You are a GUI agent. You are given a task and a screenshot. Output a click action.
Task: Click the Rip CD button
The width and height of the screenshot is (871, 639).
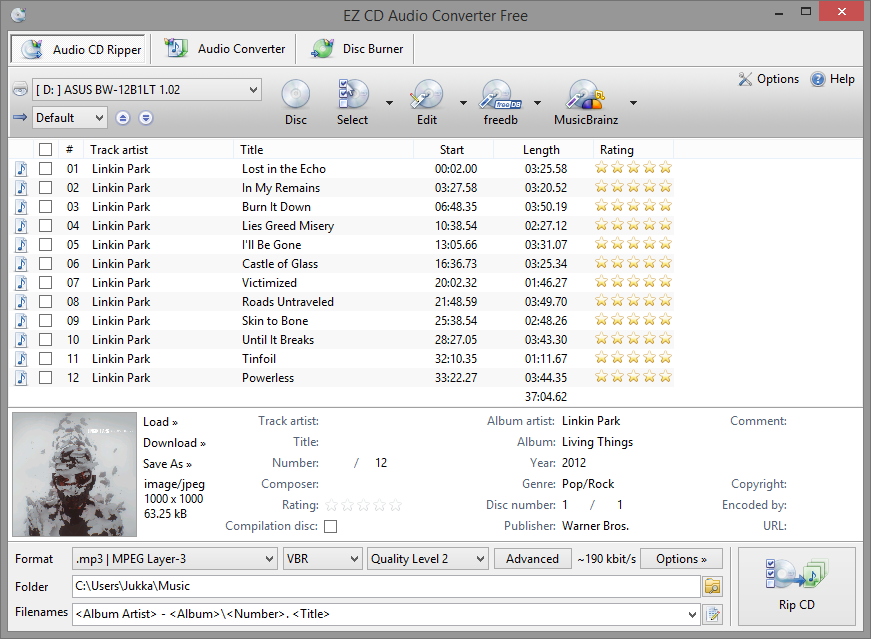797,586
